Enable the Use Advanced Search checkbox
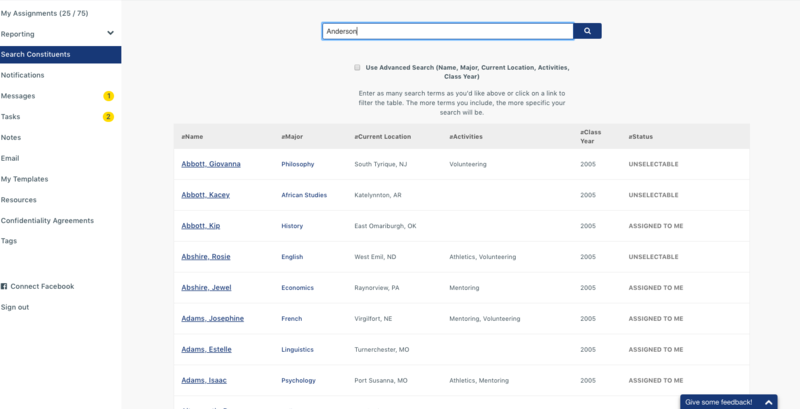Screen dimensions: 800x409 point(357,68)
